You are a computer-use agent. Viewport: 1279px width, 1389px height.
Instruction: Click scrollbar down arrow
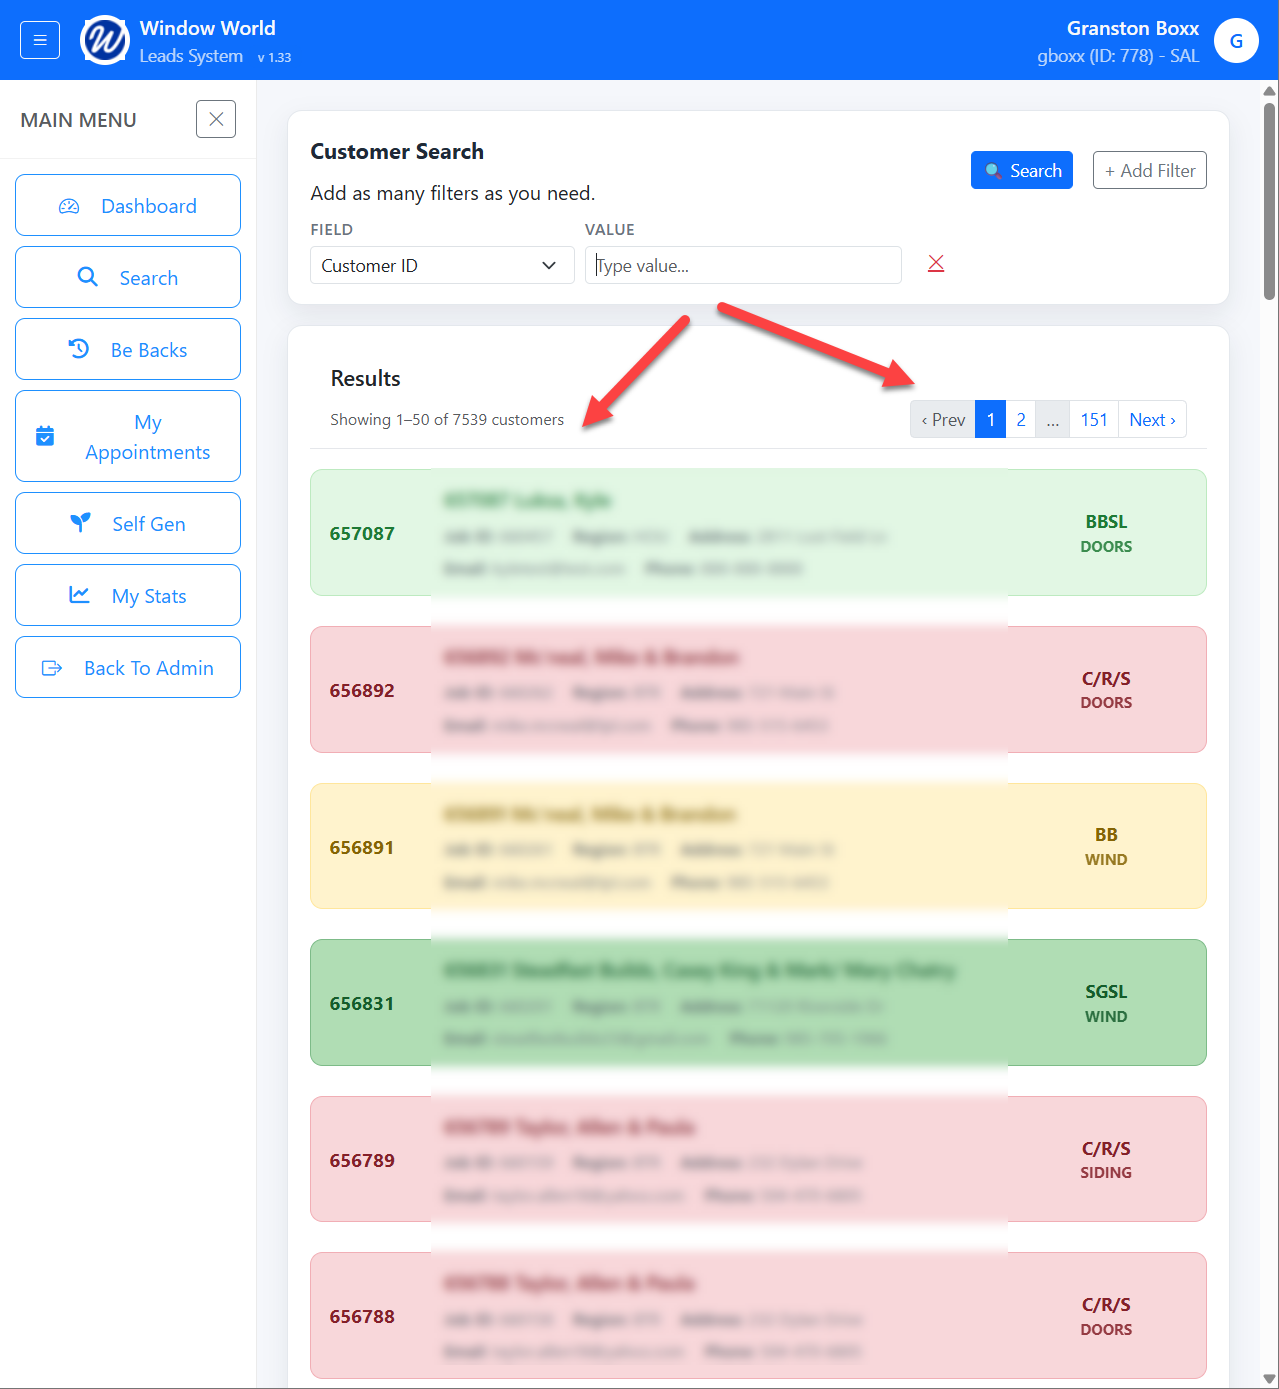pos(1269,1379)
